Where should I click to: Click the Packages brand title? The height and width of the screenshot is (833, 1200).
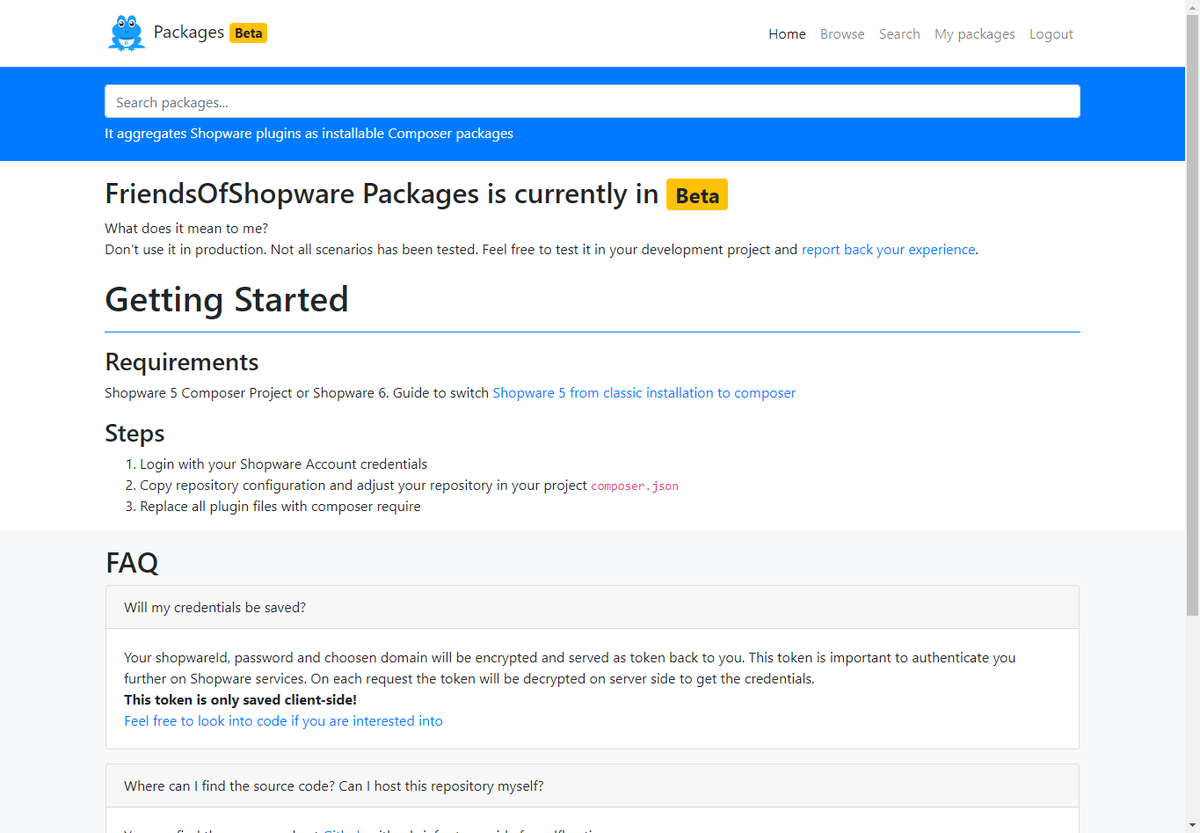coord(188,32)
